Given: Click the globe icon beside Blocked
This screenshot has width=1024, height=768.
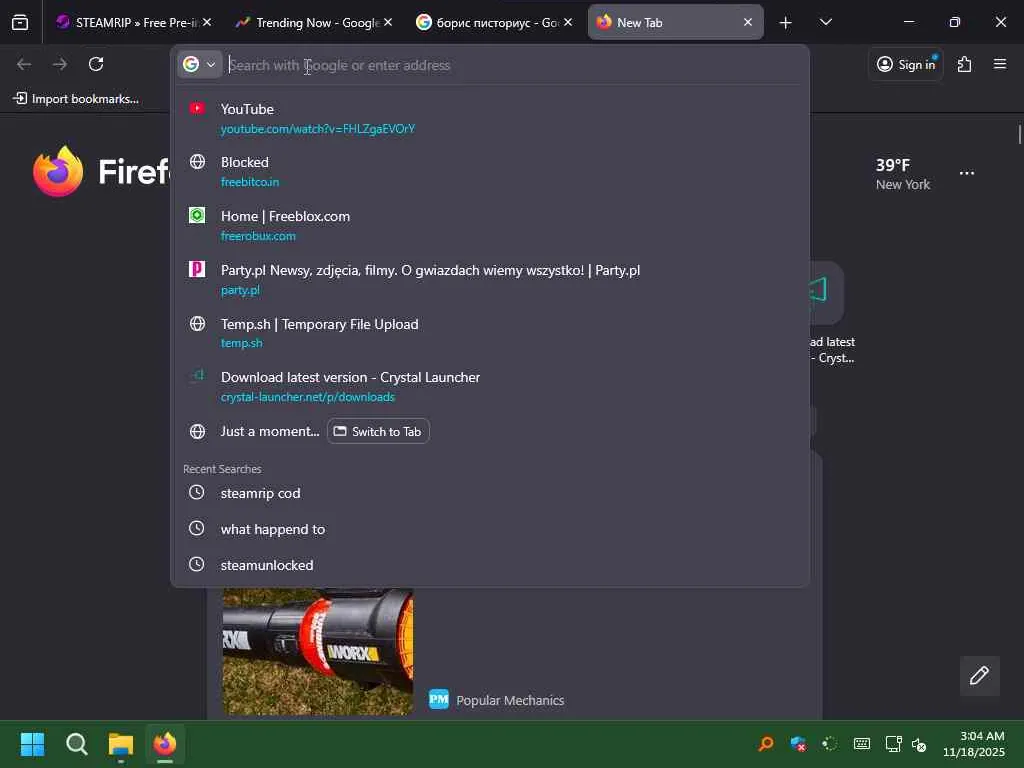Looking at the screenshot, I should [197, 161].
